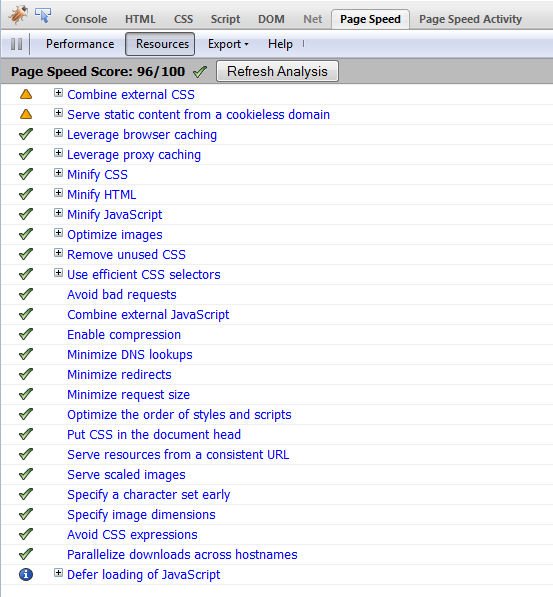Switch to the CSS tab
The height and width of the screenshot is (597, 553).
(183, 19)
